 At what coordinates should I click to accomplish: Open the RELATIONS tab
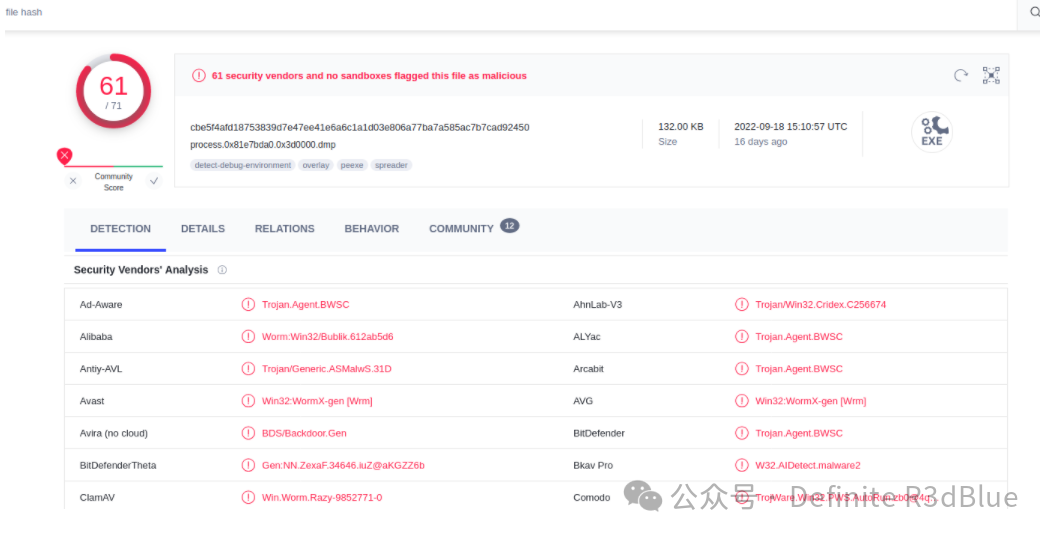[284, 229]
